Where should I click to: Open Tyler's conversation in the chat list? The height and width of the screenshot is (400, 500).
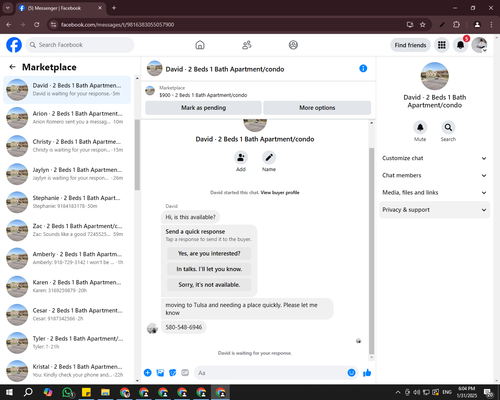click(67, 343)
